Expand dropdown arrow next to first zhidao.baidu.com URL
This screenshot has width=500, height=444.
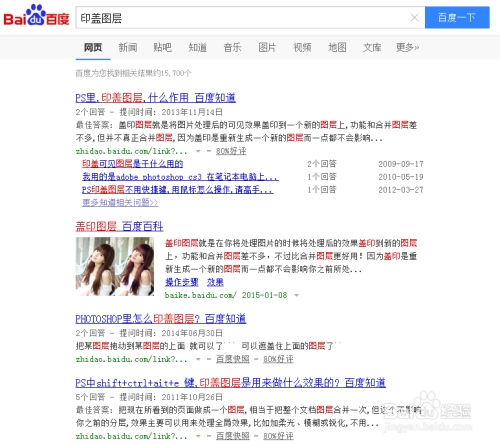(198, 151)
